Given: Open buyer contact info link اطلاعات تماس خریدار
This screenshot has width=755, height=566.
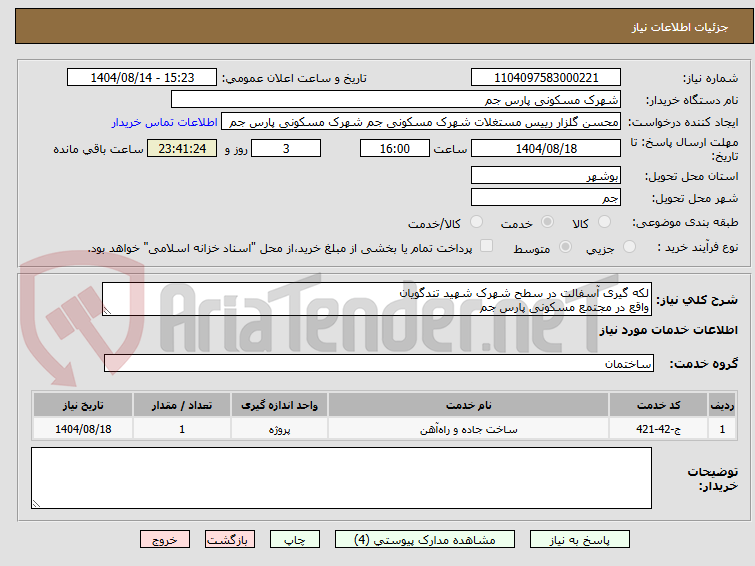Looking at the screenshot, I should (x=165, y=122).
